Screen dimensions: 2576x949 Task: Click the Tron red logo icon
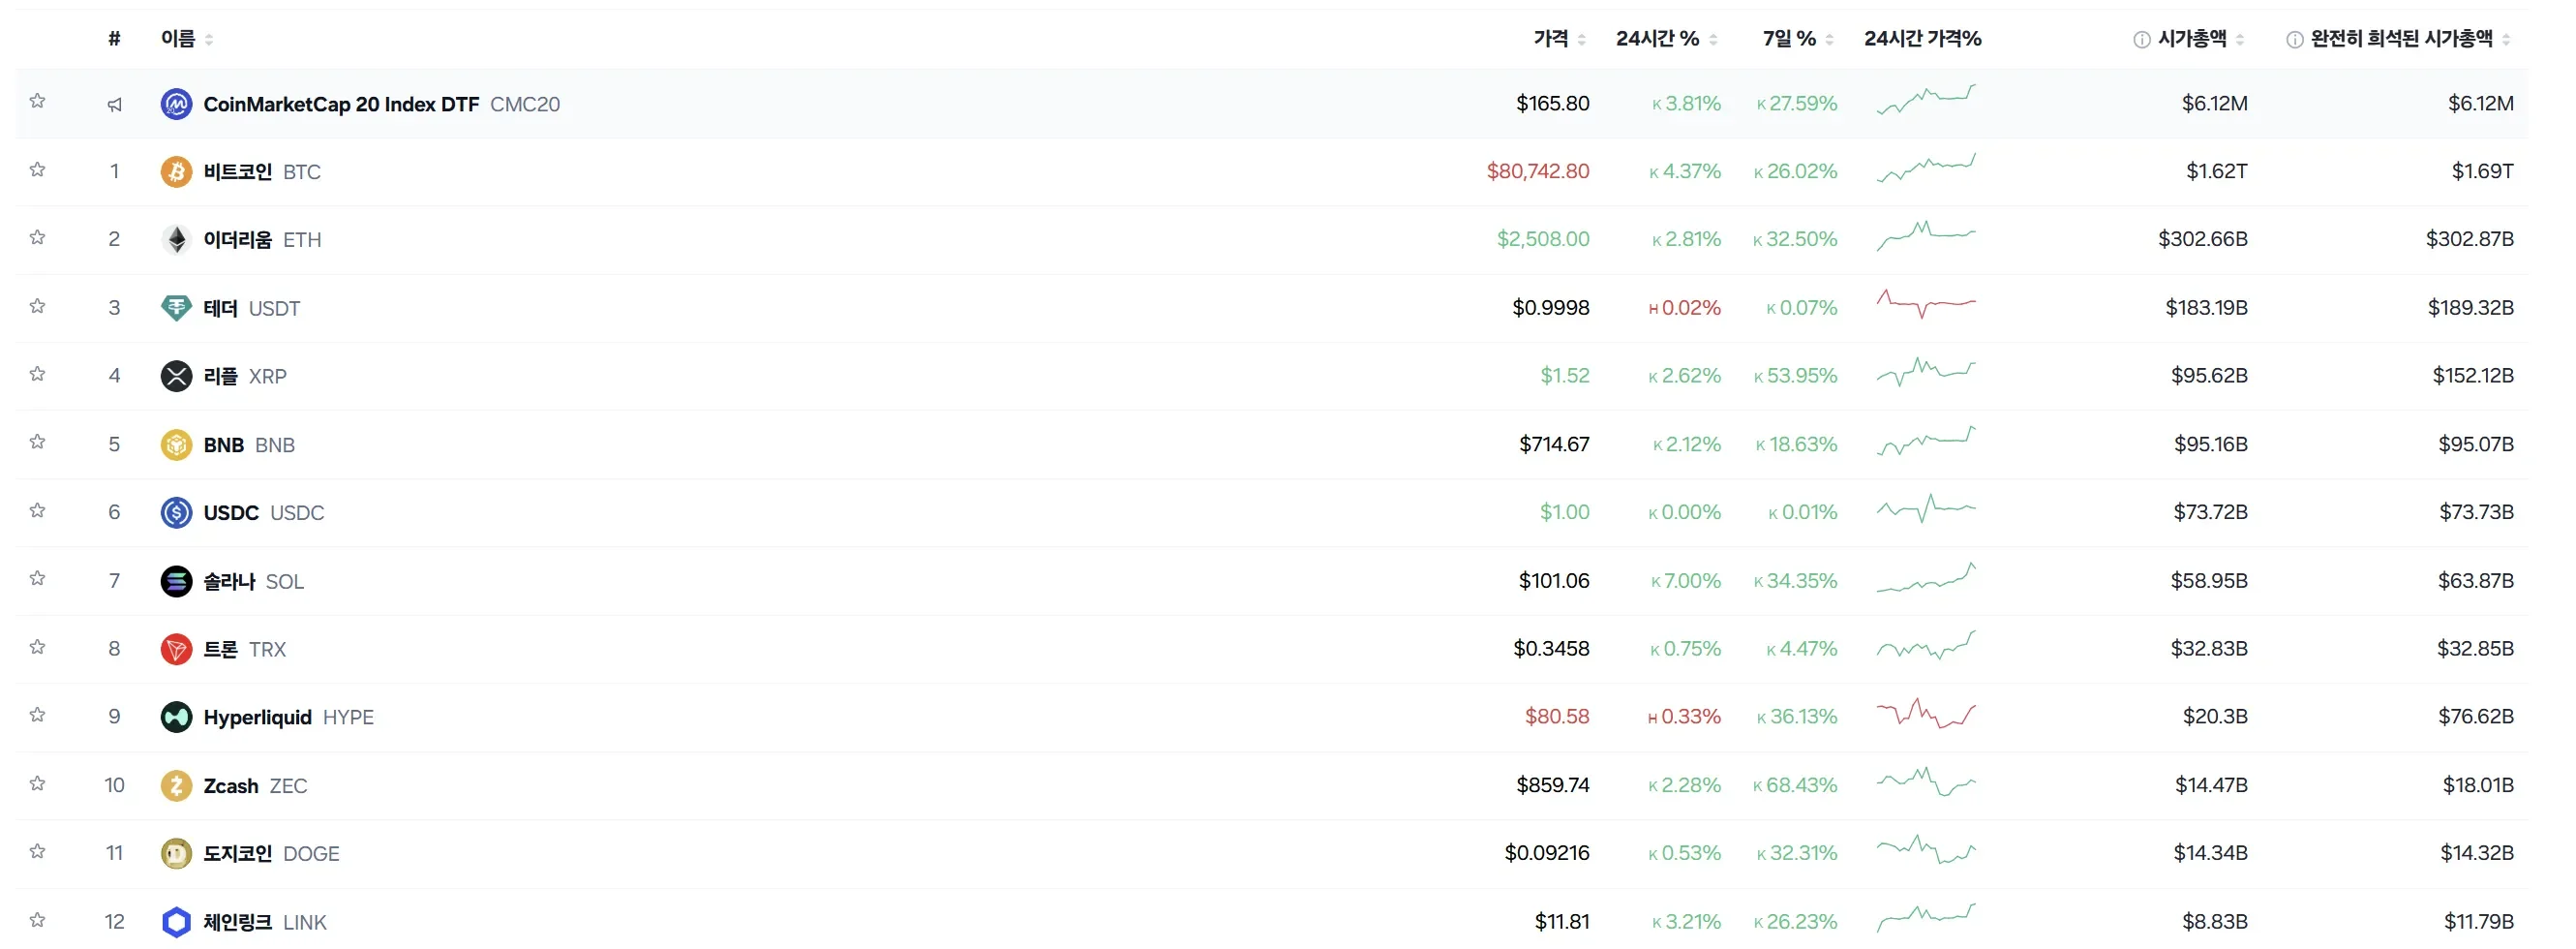coord(176,649)
